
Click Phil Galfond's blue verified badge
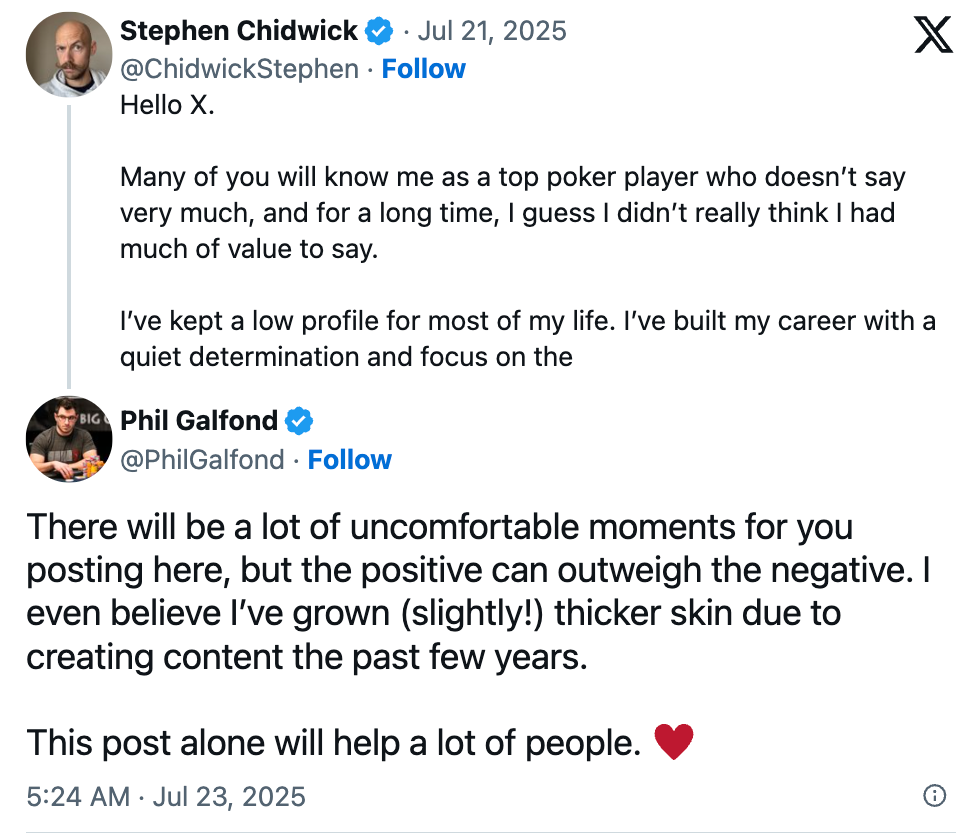(299, 421)
